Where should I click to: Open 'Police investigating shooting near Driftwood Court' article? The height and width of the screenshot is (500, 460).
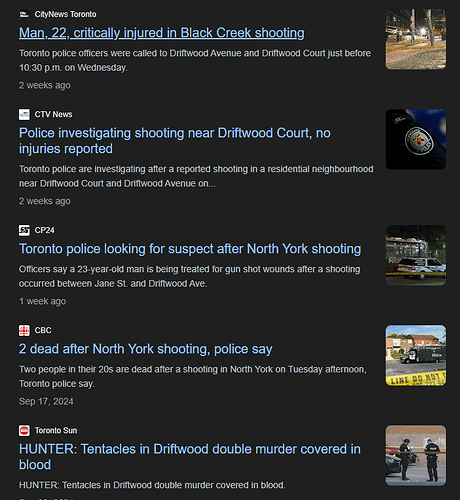175,141
